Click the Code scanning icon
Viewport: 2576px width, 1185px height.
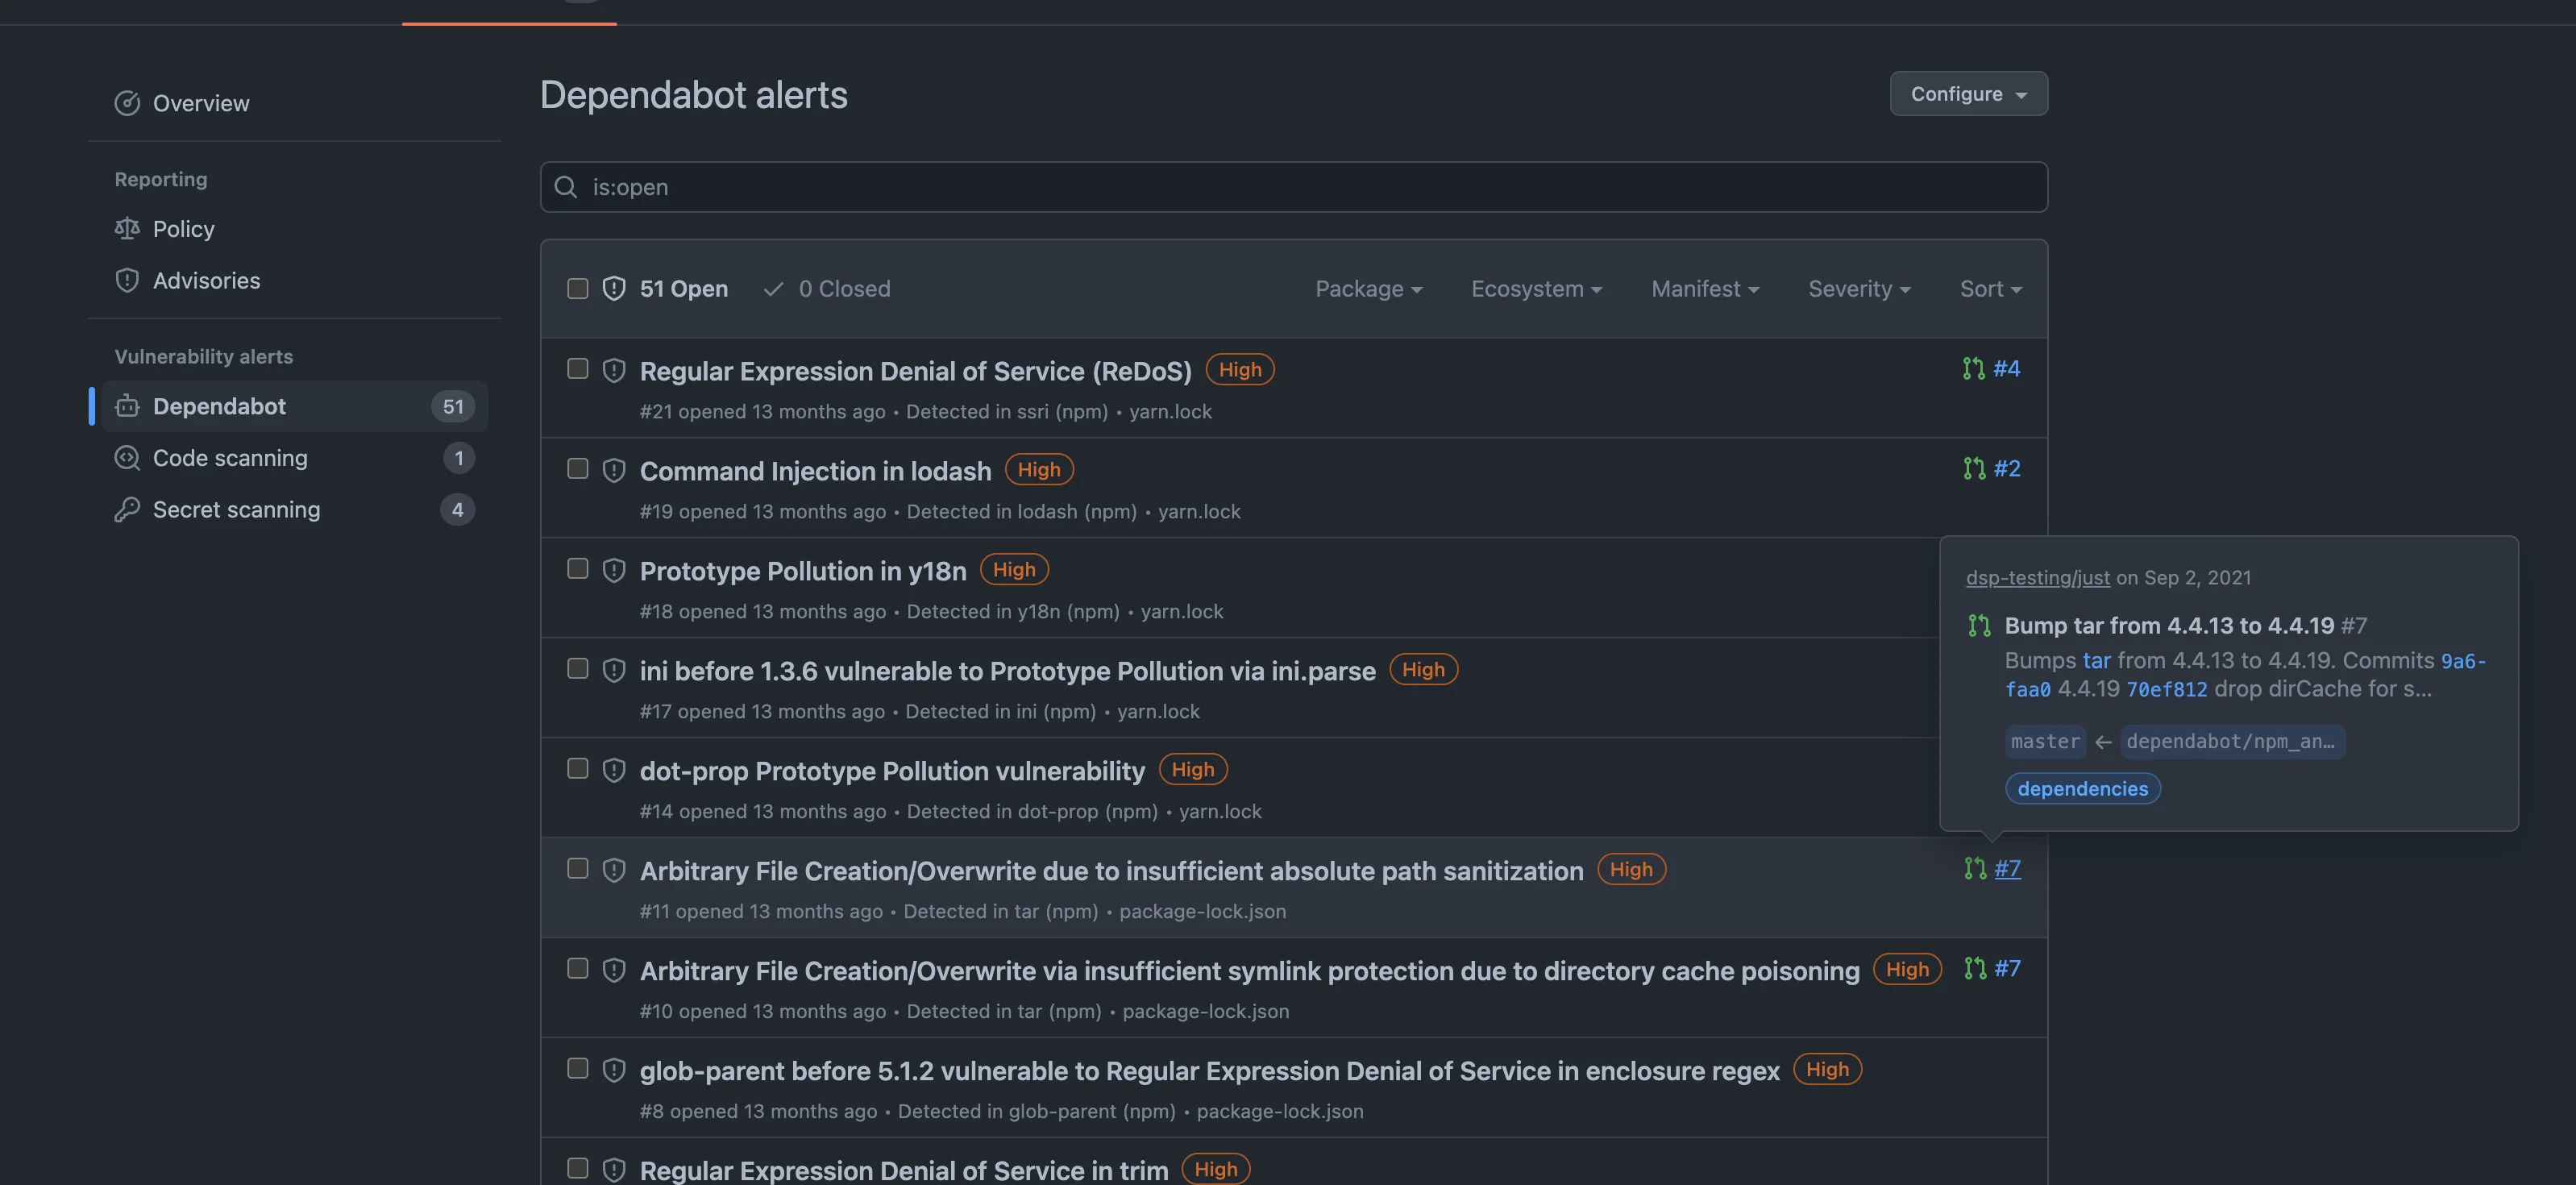127,457
